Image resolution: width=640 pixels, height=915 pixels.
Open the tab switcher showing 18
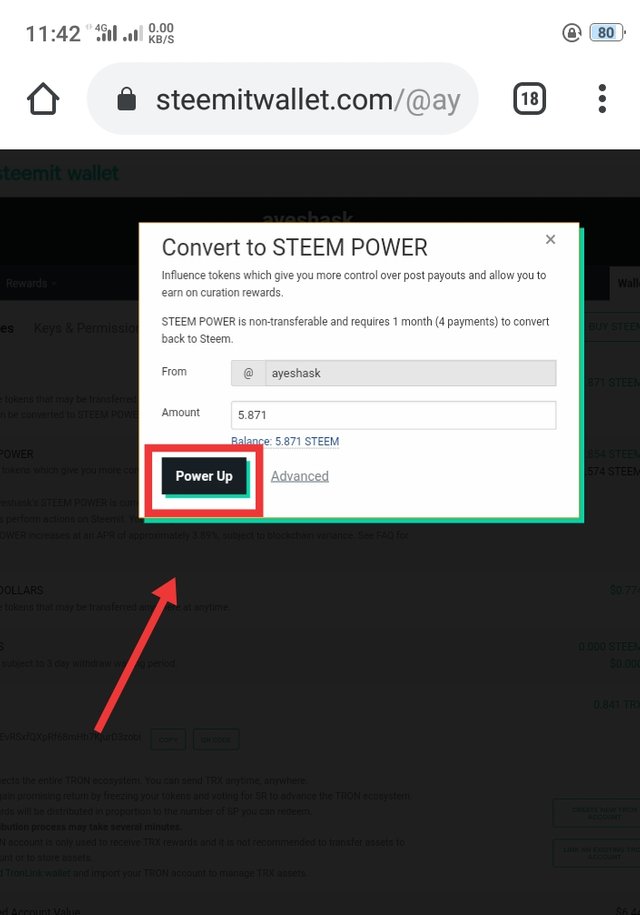click(x=529, y=99)
